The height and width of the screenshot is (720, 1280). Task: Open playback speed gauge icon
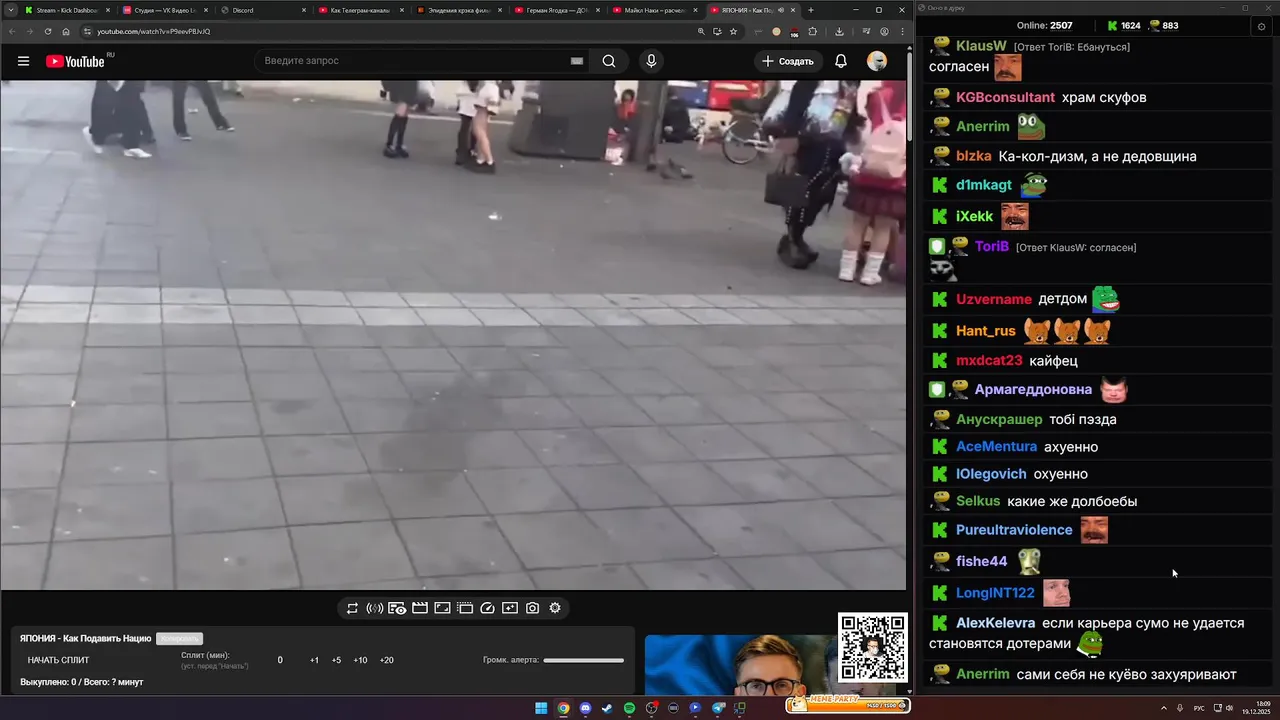pyautogui.click(x=487, y=608)
